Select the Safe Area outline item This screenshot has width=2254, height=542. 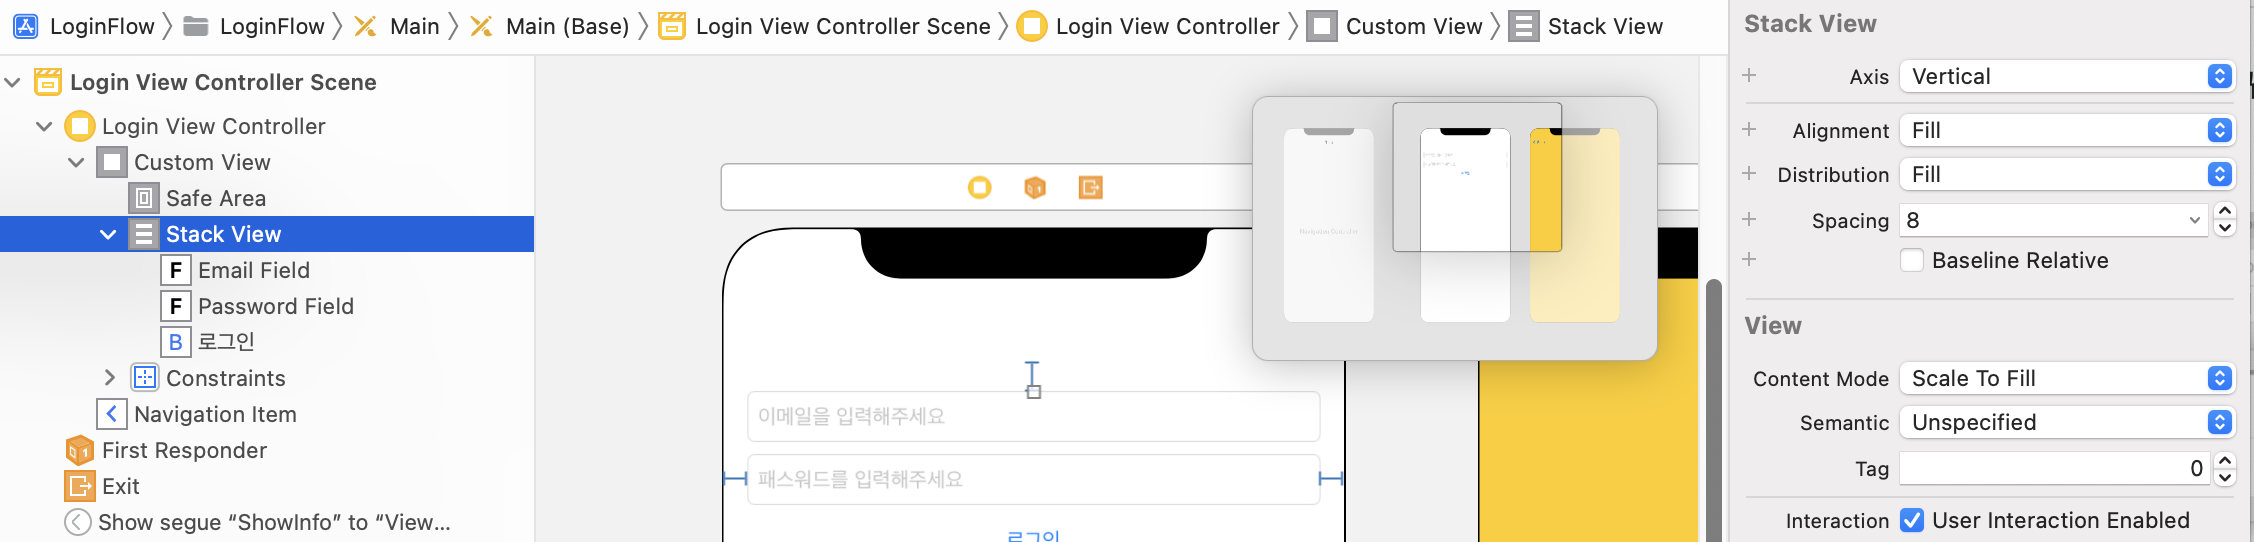[216, 198]
